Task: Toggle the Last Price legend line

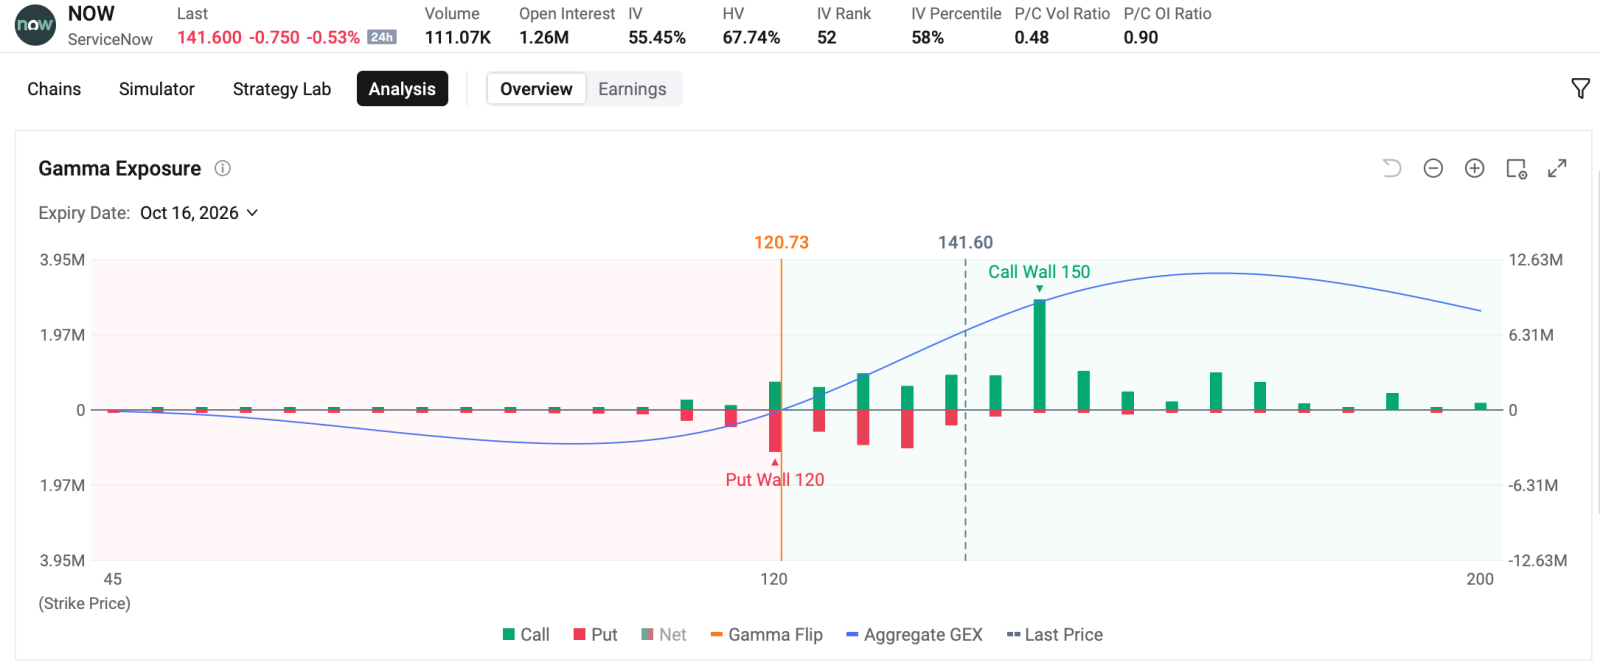Action: pos(1055,635)
